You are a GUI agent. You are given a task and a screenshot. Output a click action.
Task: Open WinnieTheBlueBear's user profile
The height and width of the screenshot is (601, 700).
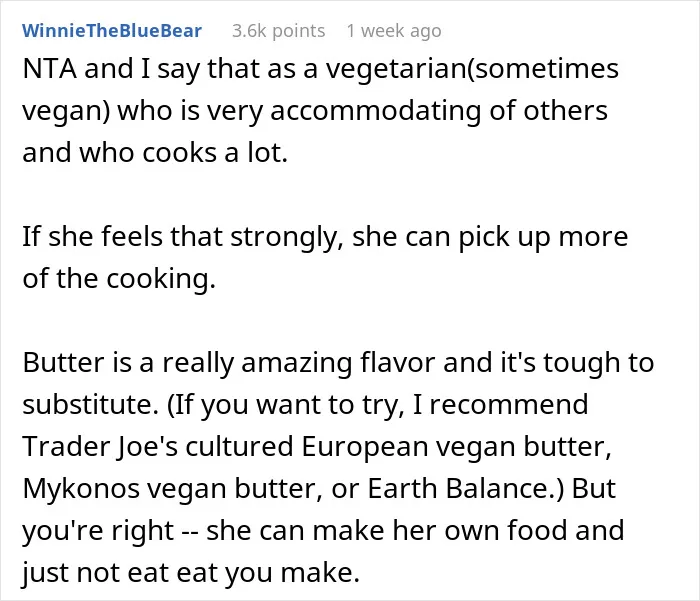(112, 31)
